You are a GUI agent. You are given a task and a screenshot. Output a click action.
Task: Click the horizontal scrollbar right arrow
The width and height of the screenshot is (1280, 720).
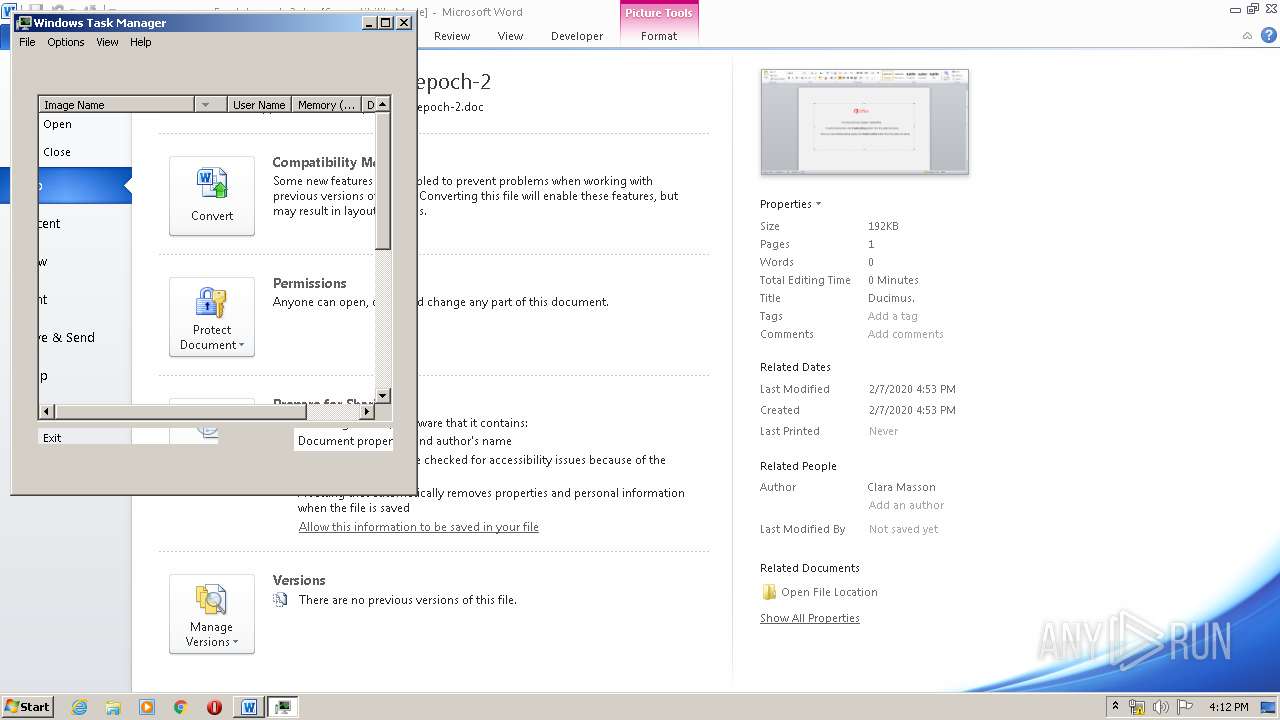(x=367, y=411)
